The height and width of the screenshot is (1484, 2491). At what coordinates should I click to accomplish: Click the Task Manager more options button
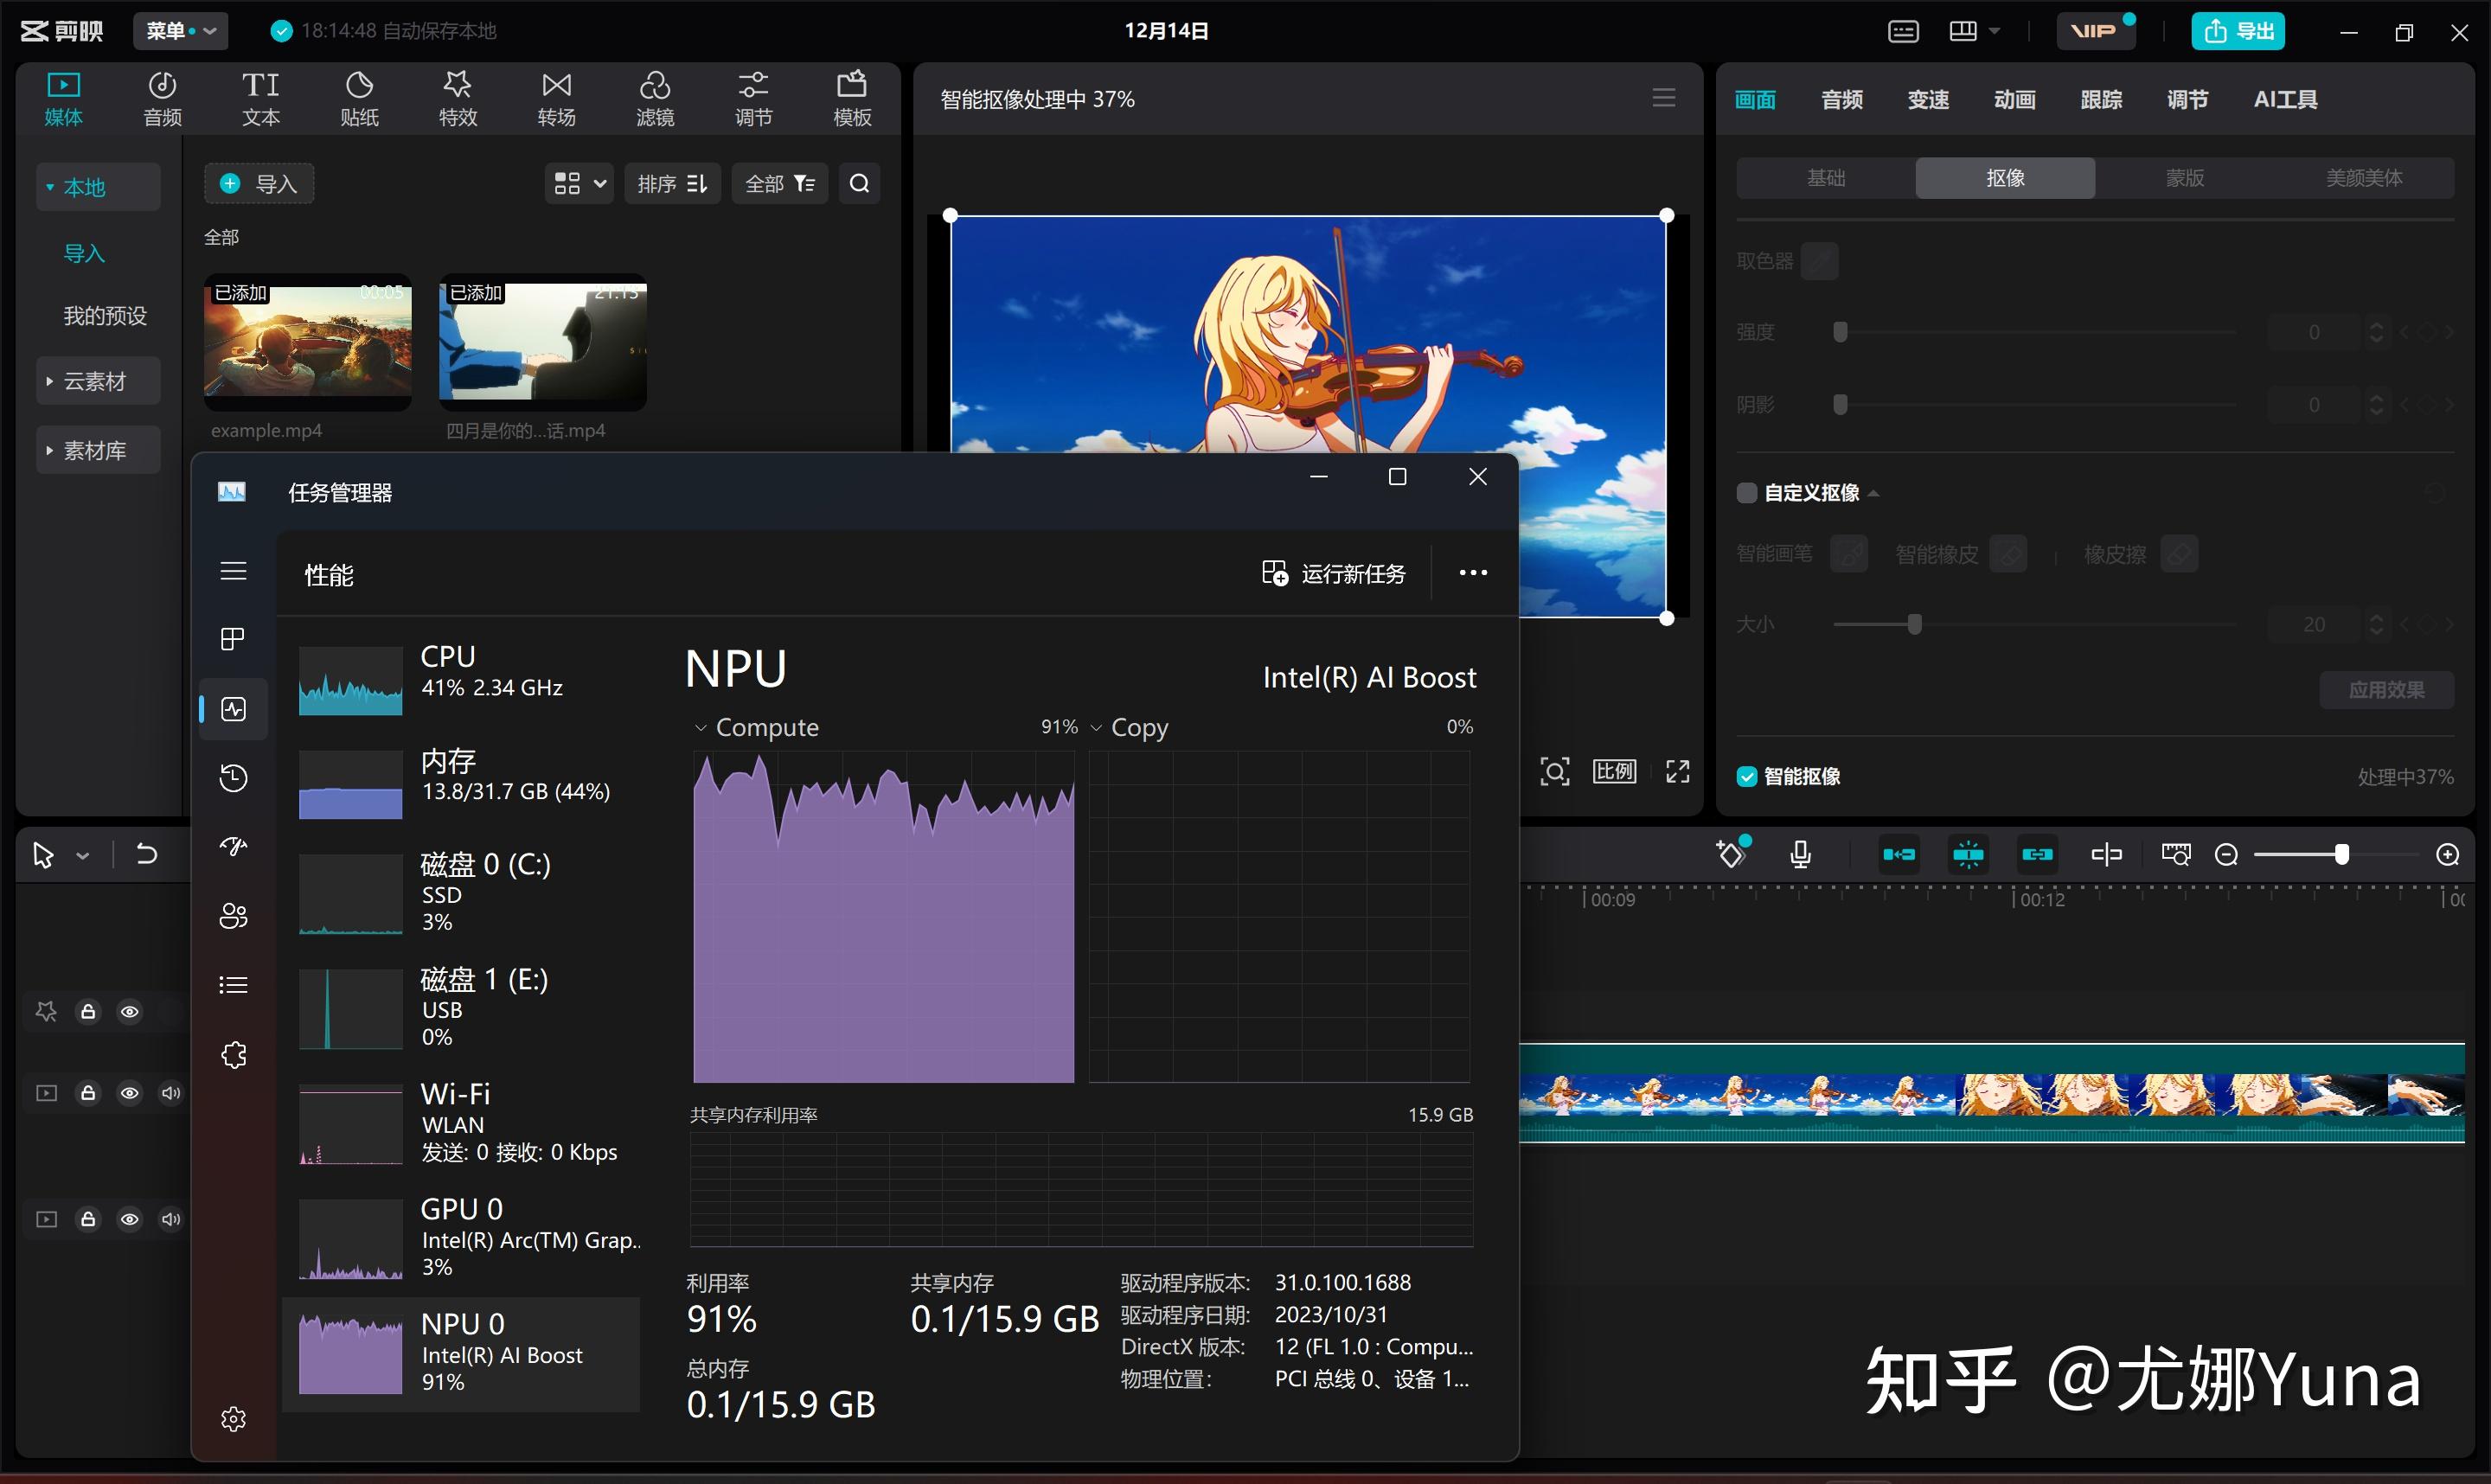(1472, 573)
